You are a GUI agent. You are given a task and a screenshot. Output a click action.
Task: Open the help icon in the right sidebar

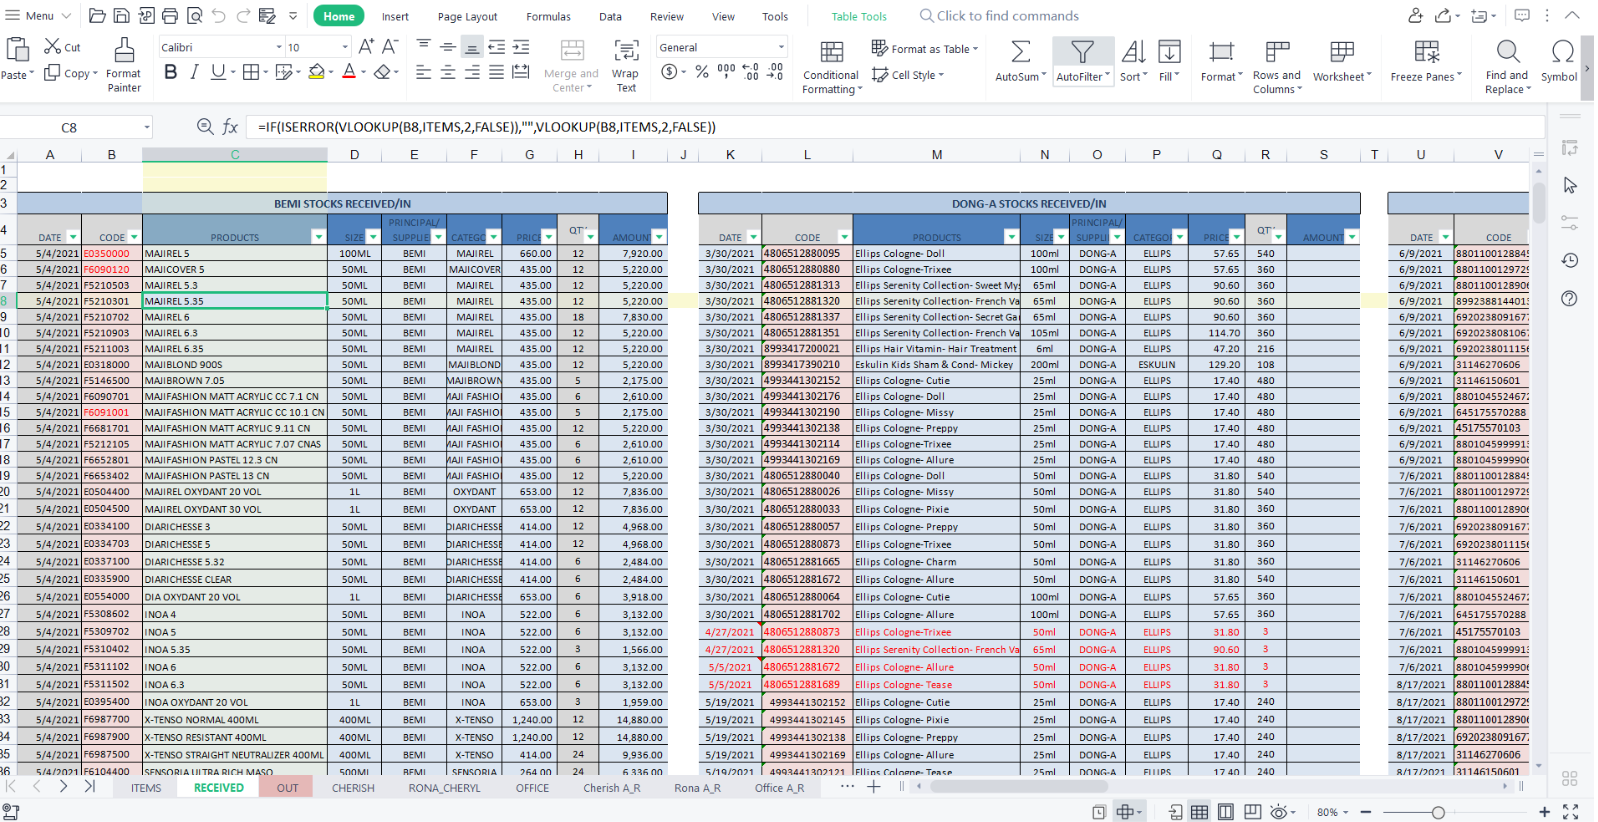click(x=1570, y=298)
